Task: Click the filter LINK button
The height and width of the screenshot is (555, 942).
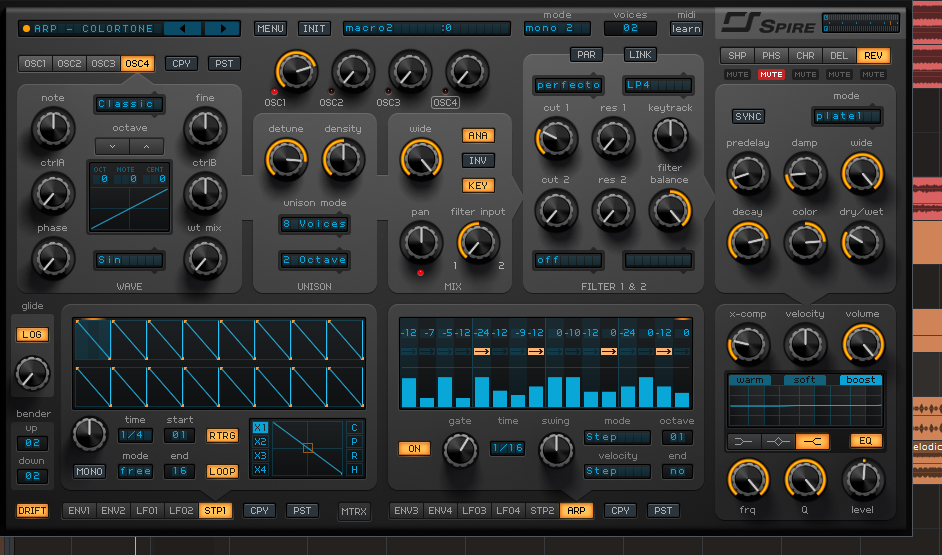Action: coord(640,55)
